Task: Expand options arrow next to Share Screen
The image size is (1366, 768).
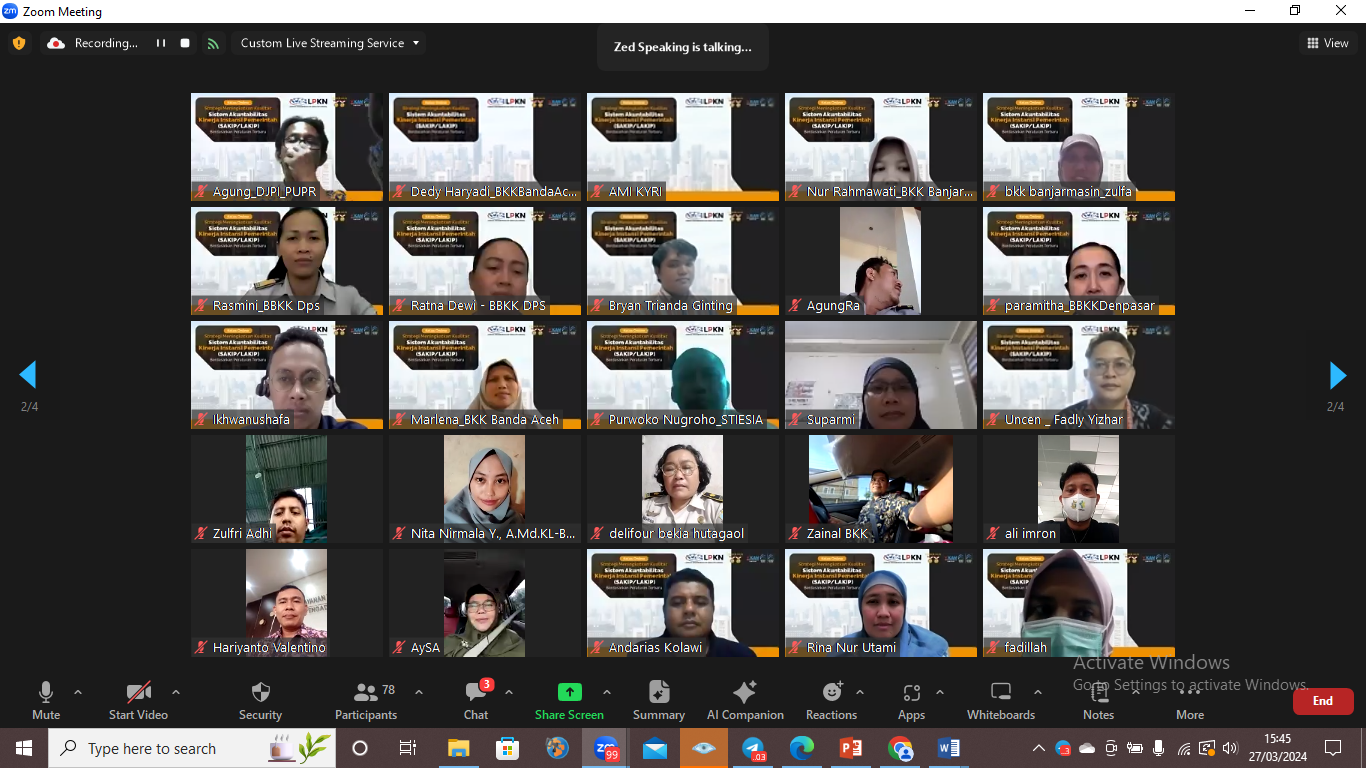Action: (x=606, y=692)
